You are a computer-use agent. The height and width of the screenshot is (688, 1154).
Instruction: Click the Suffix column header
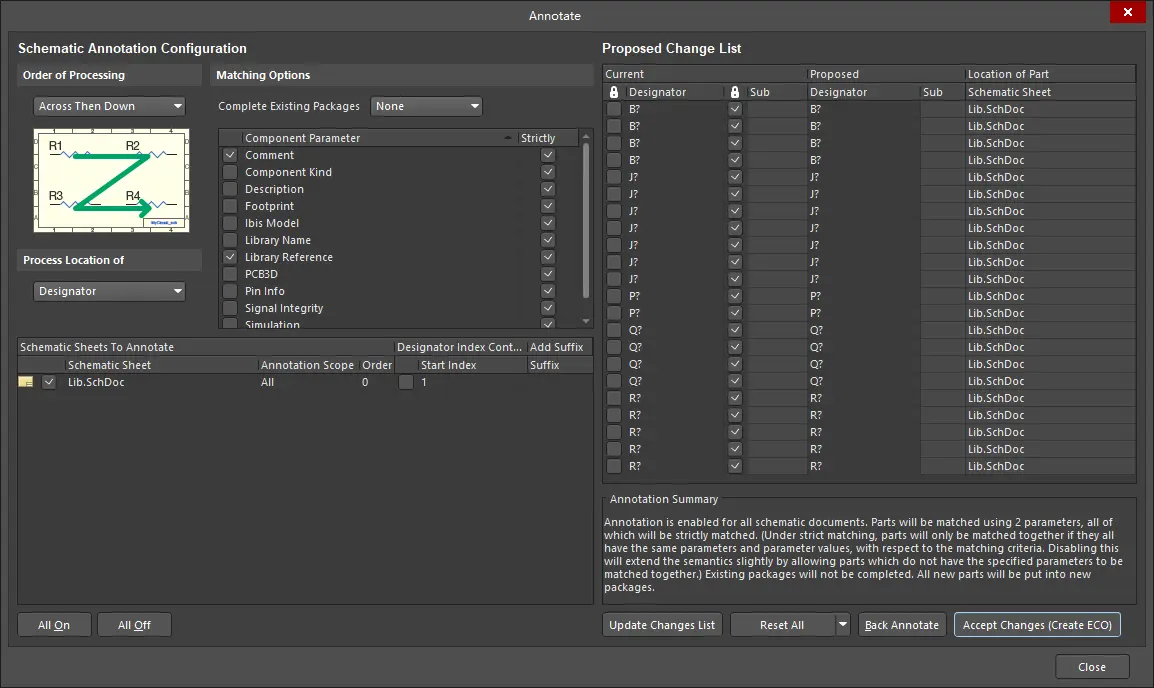(545, 365)
